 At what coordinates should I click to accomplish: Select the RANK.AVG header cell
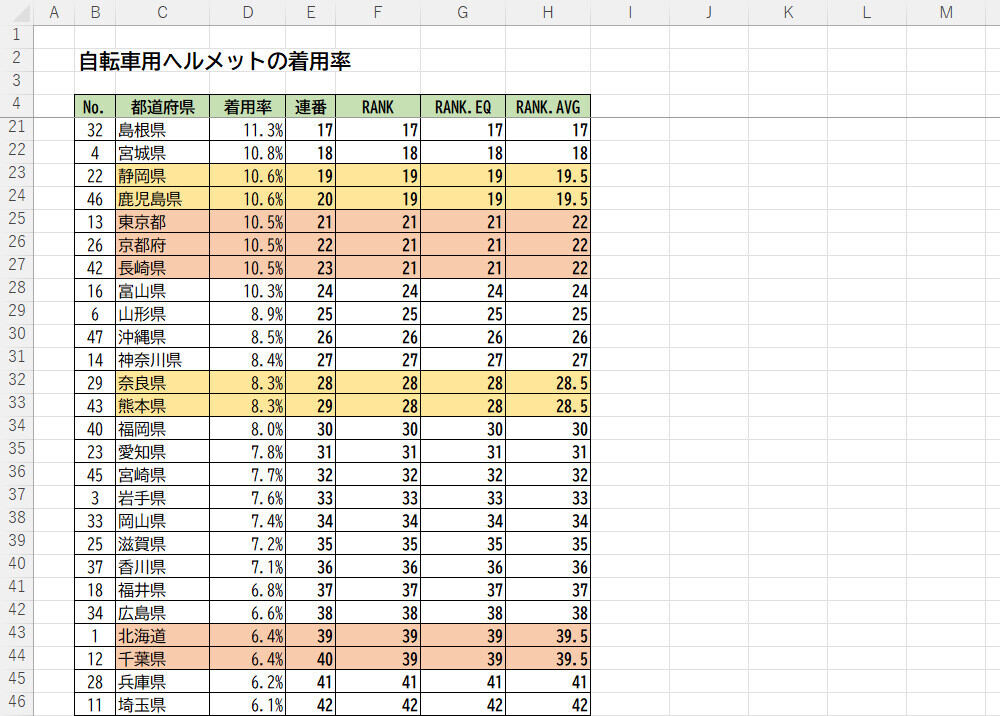(x=547, y=107)
